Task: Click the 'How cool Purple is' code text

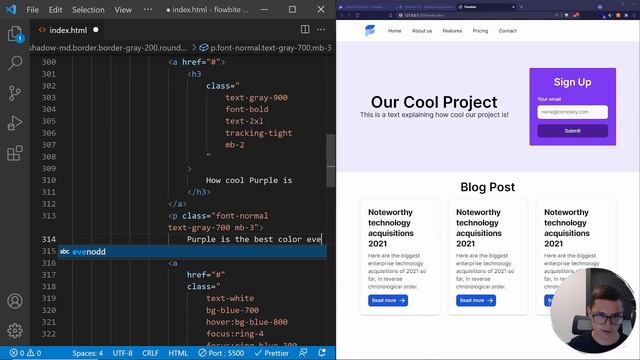Action: click(x=249, y=180)
